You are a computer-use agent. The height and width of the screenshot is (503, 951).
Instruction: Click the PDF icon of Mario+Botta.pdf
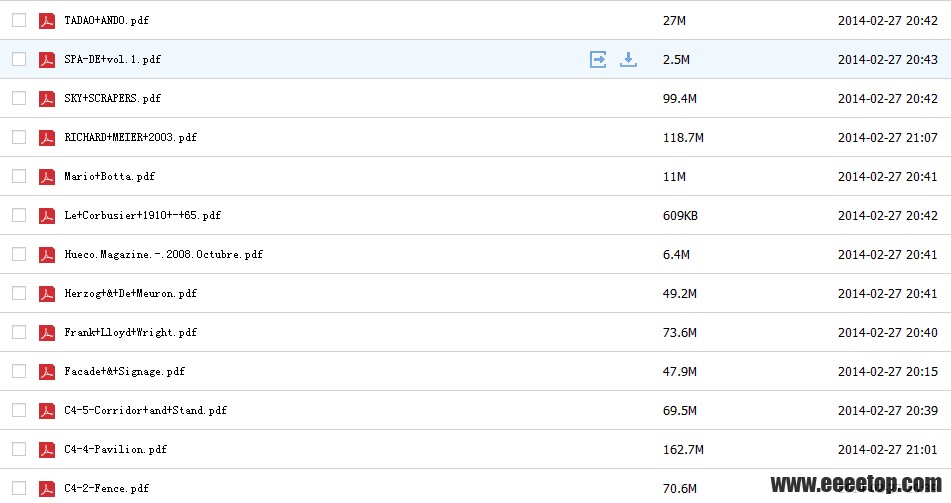[x=47, y=177]
